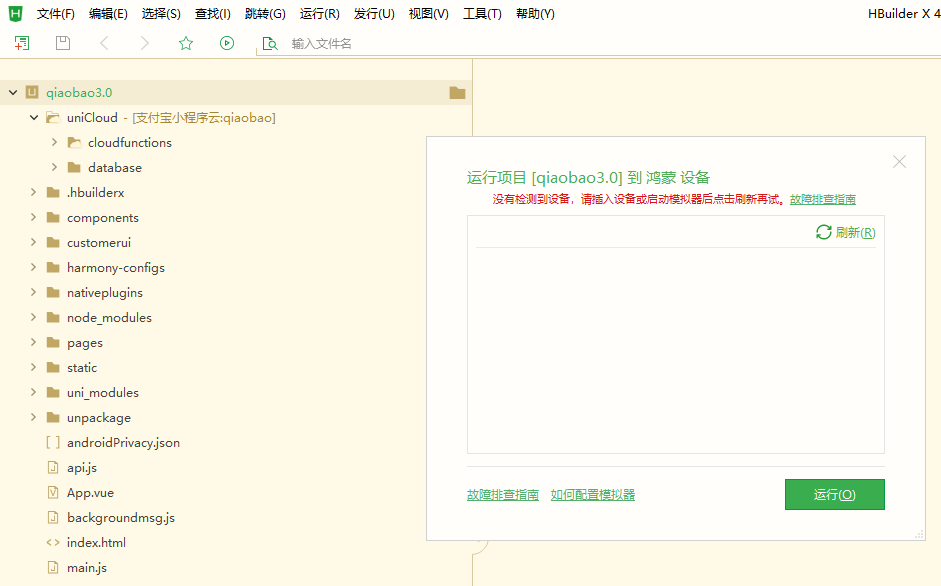Open the 视图(V) menu
This screenshot has height=586, width=941.
click(x=428, y=14)
